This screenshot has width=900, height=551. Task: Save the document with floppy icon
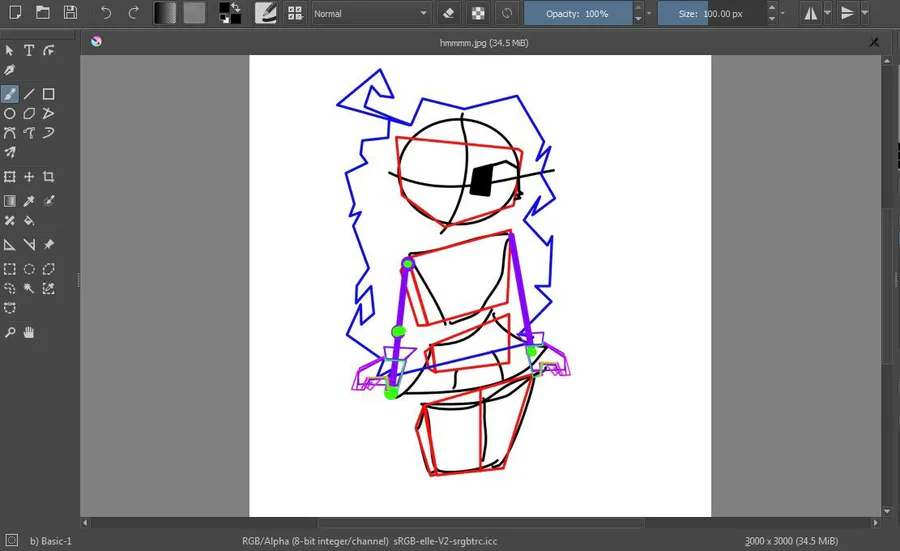[70, 13]
